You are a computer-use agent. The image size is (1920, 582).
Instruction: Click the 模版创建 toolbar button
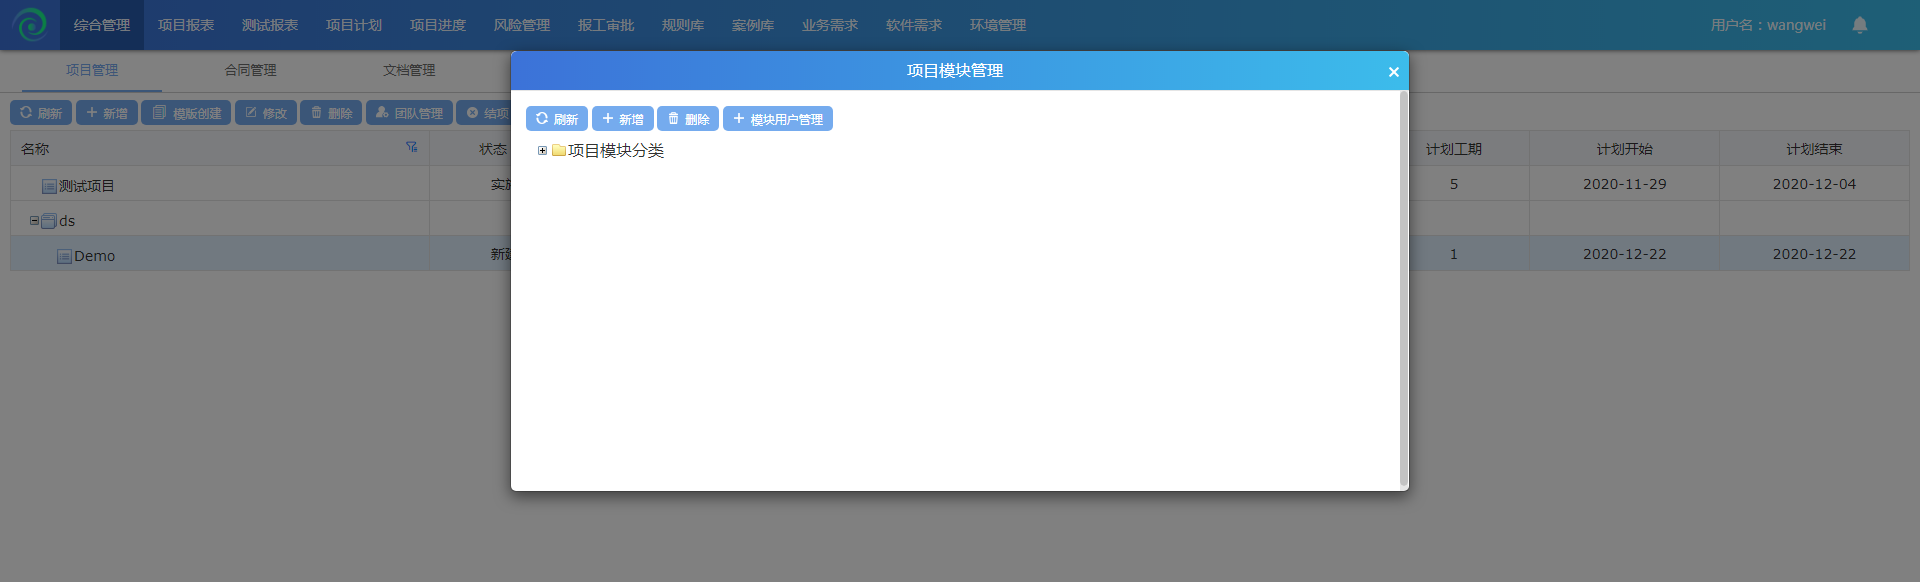pyautogui.click(x=186, y=113)
